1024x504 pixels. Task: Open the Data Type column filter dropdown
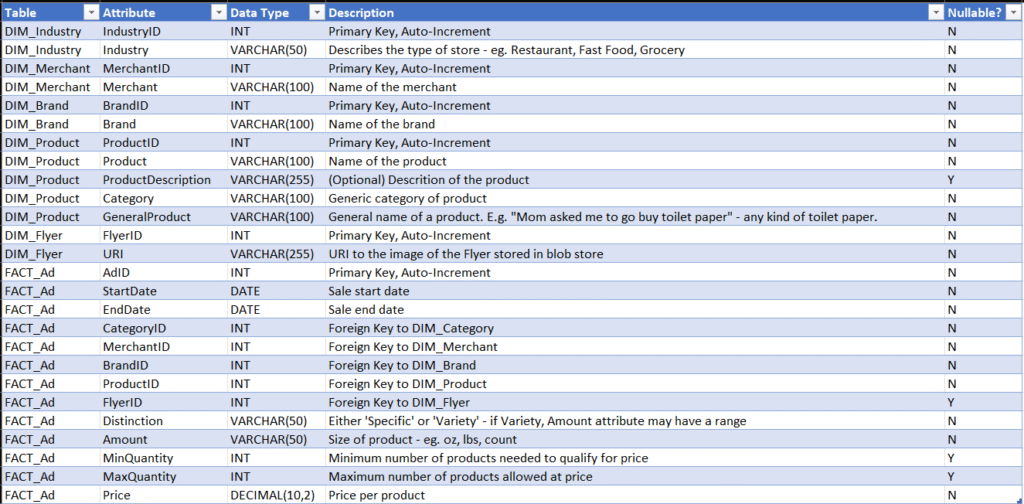[x=316, y=13]
